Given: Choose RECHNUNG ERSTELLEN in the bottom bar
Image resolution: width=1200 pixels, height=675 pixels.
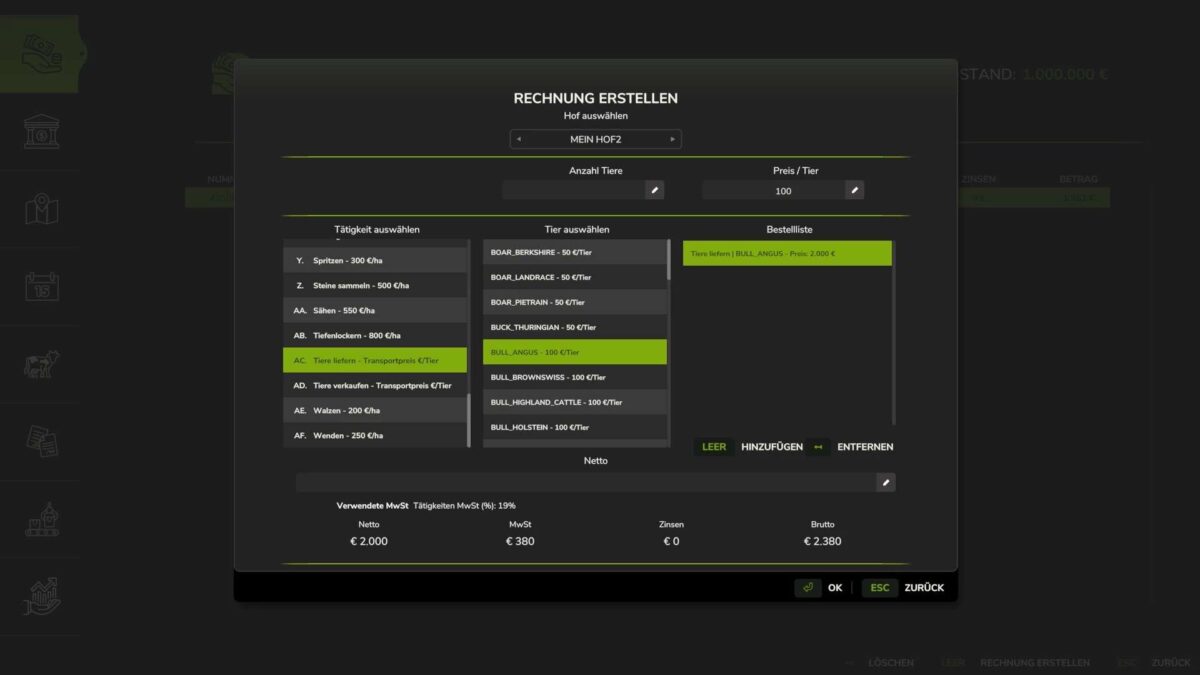Looking at the screenshot, I should pos(1034,662).
